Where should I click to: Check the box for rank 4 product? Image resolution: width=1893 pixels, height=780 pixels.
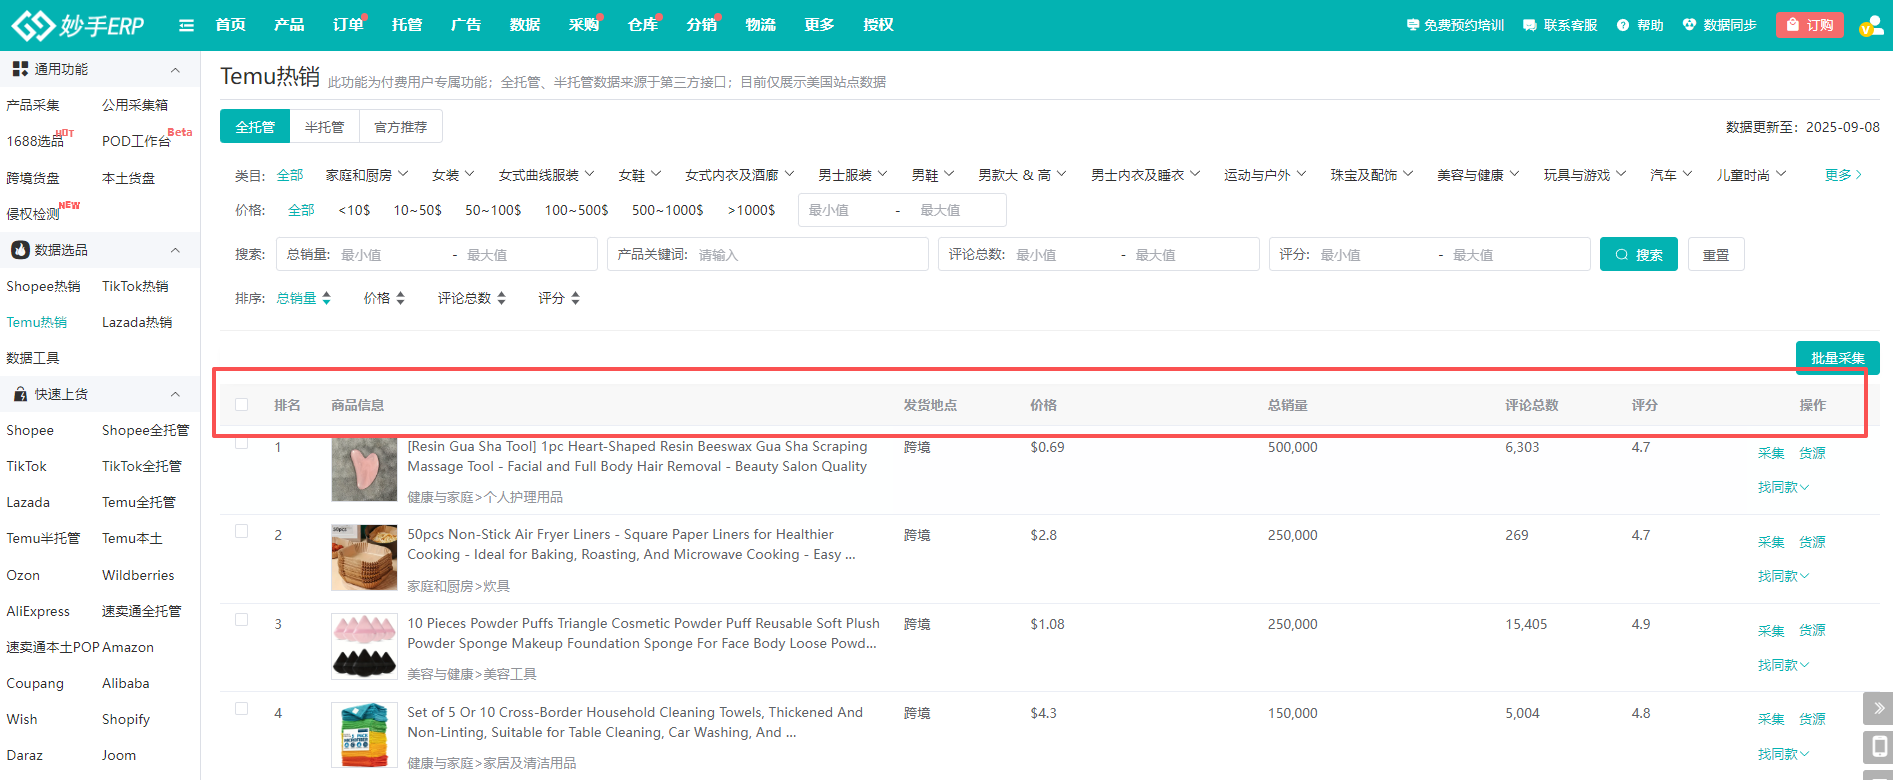point(242,709)
